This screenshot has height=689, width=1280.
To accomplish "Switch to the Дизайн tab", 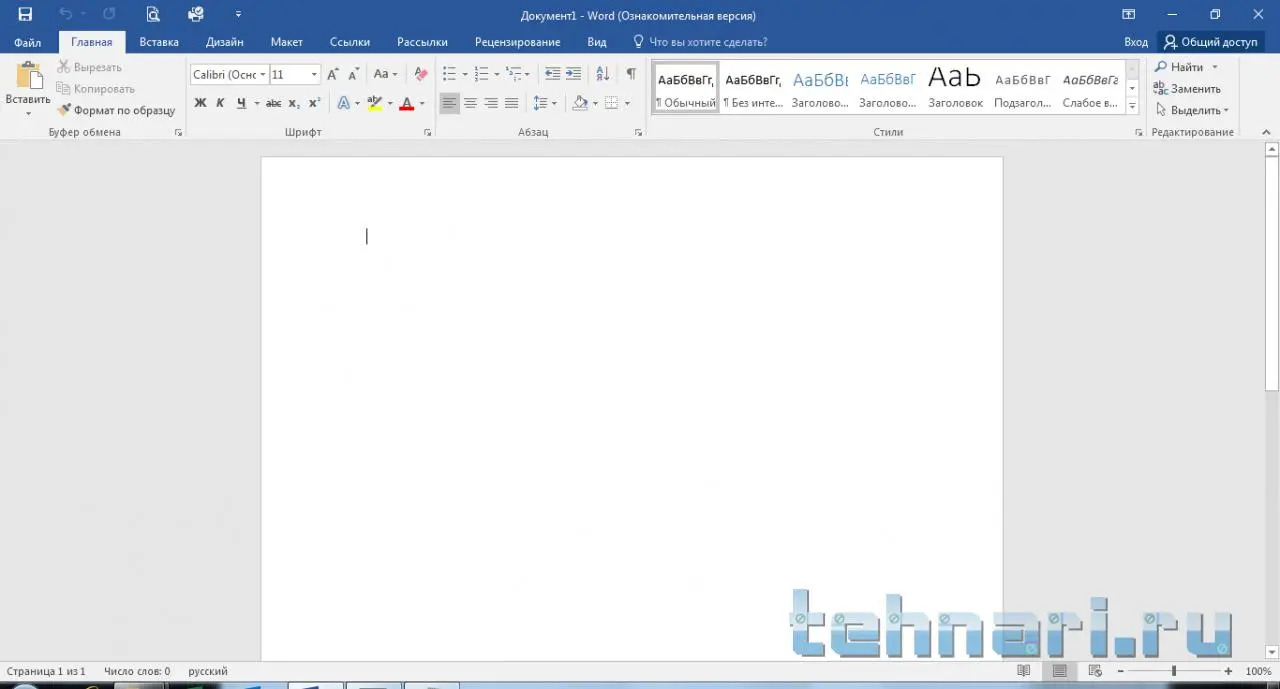I will 224,42.
